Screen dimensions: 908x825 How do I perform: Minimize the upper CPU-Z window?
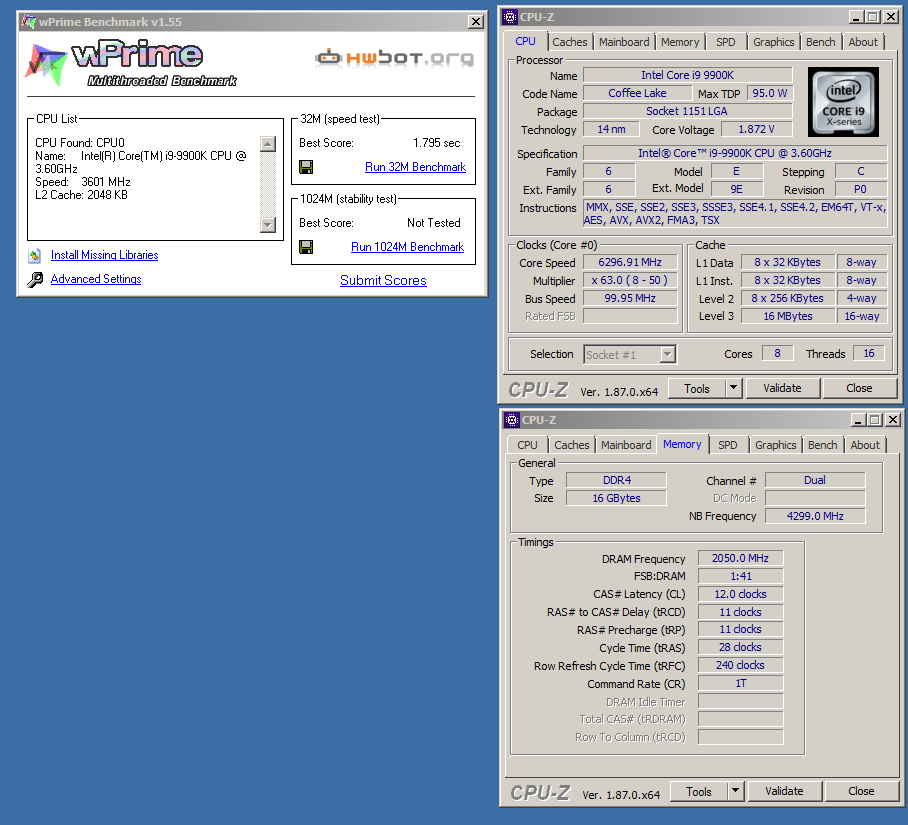click(856, 17)
